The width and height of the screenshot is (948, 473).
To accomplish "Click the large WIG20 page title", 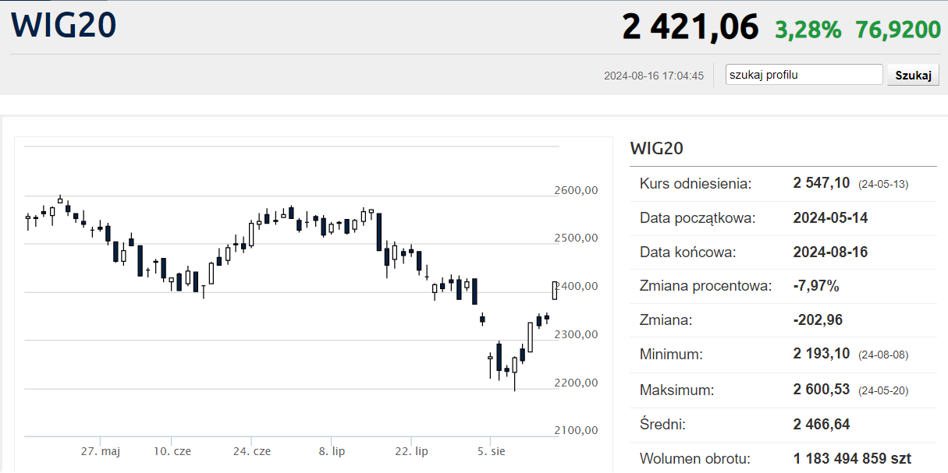I will tap(63, 26).
